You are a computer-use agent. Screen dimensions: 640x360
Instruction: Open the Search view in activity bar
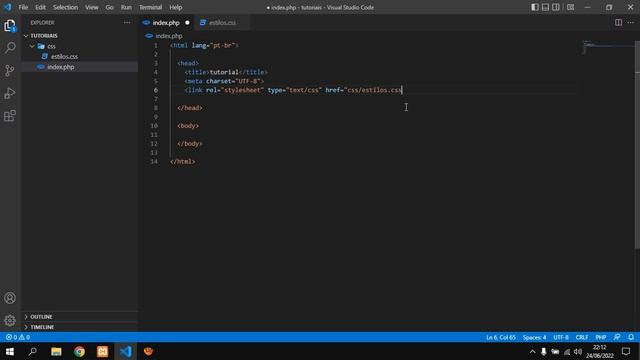[10, 48]
